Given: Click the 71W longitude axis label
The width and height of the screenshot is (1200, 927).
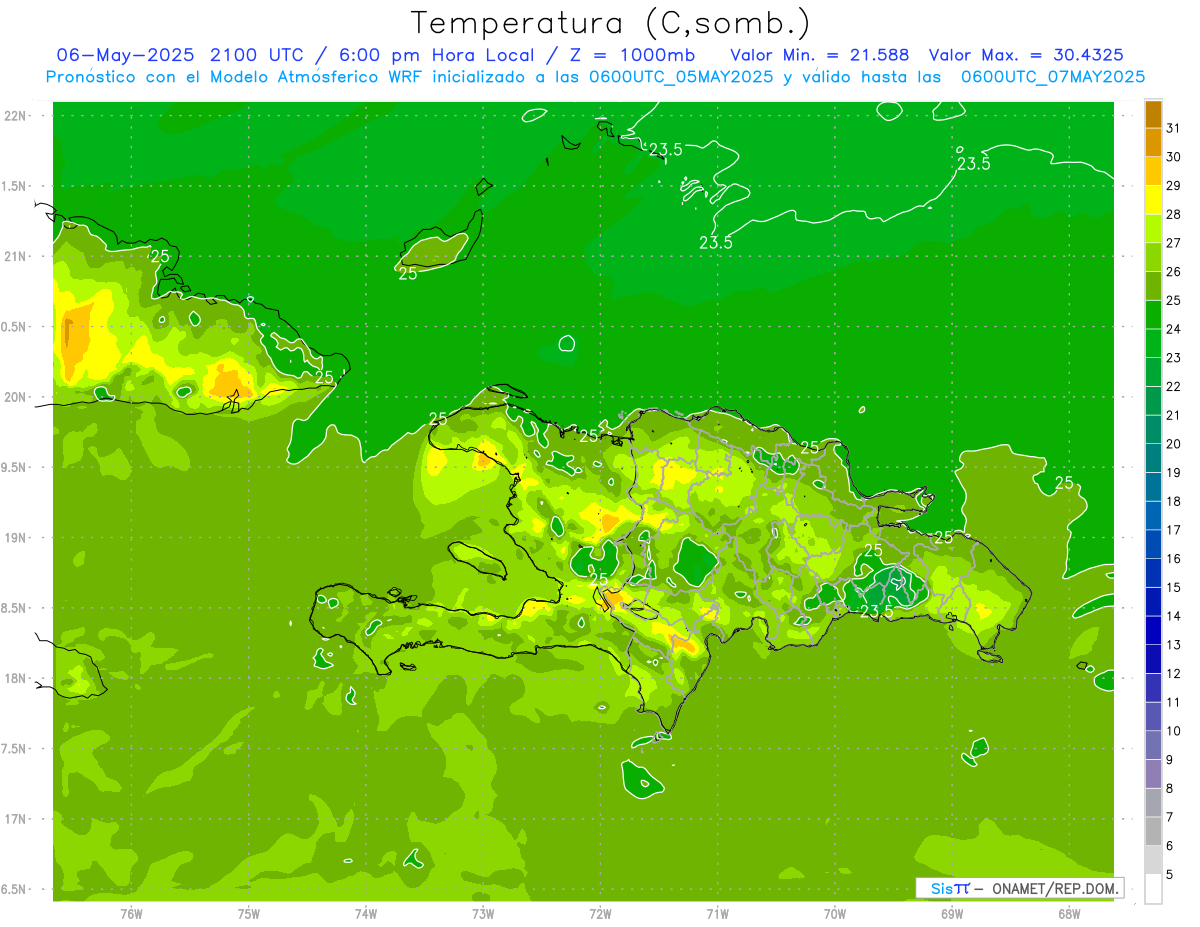Looking at the screenshot, I should tap(717, 915).
